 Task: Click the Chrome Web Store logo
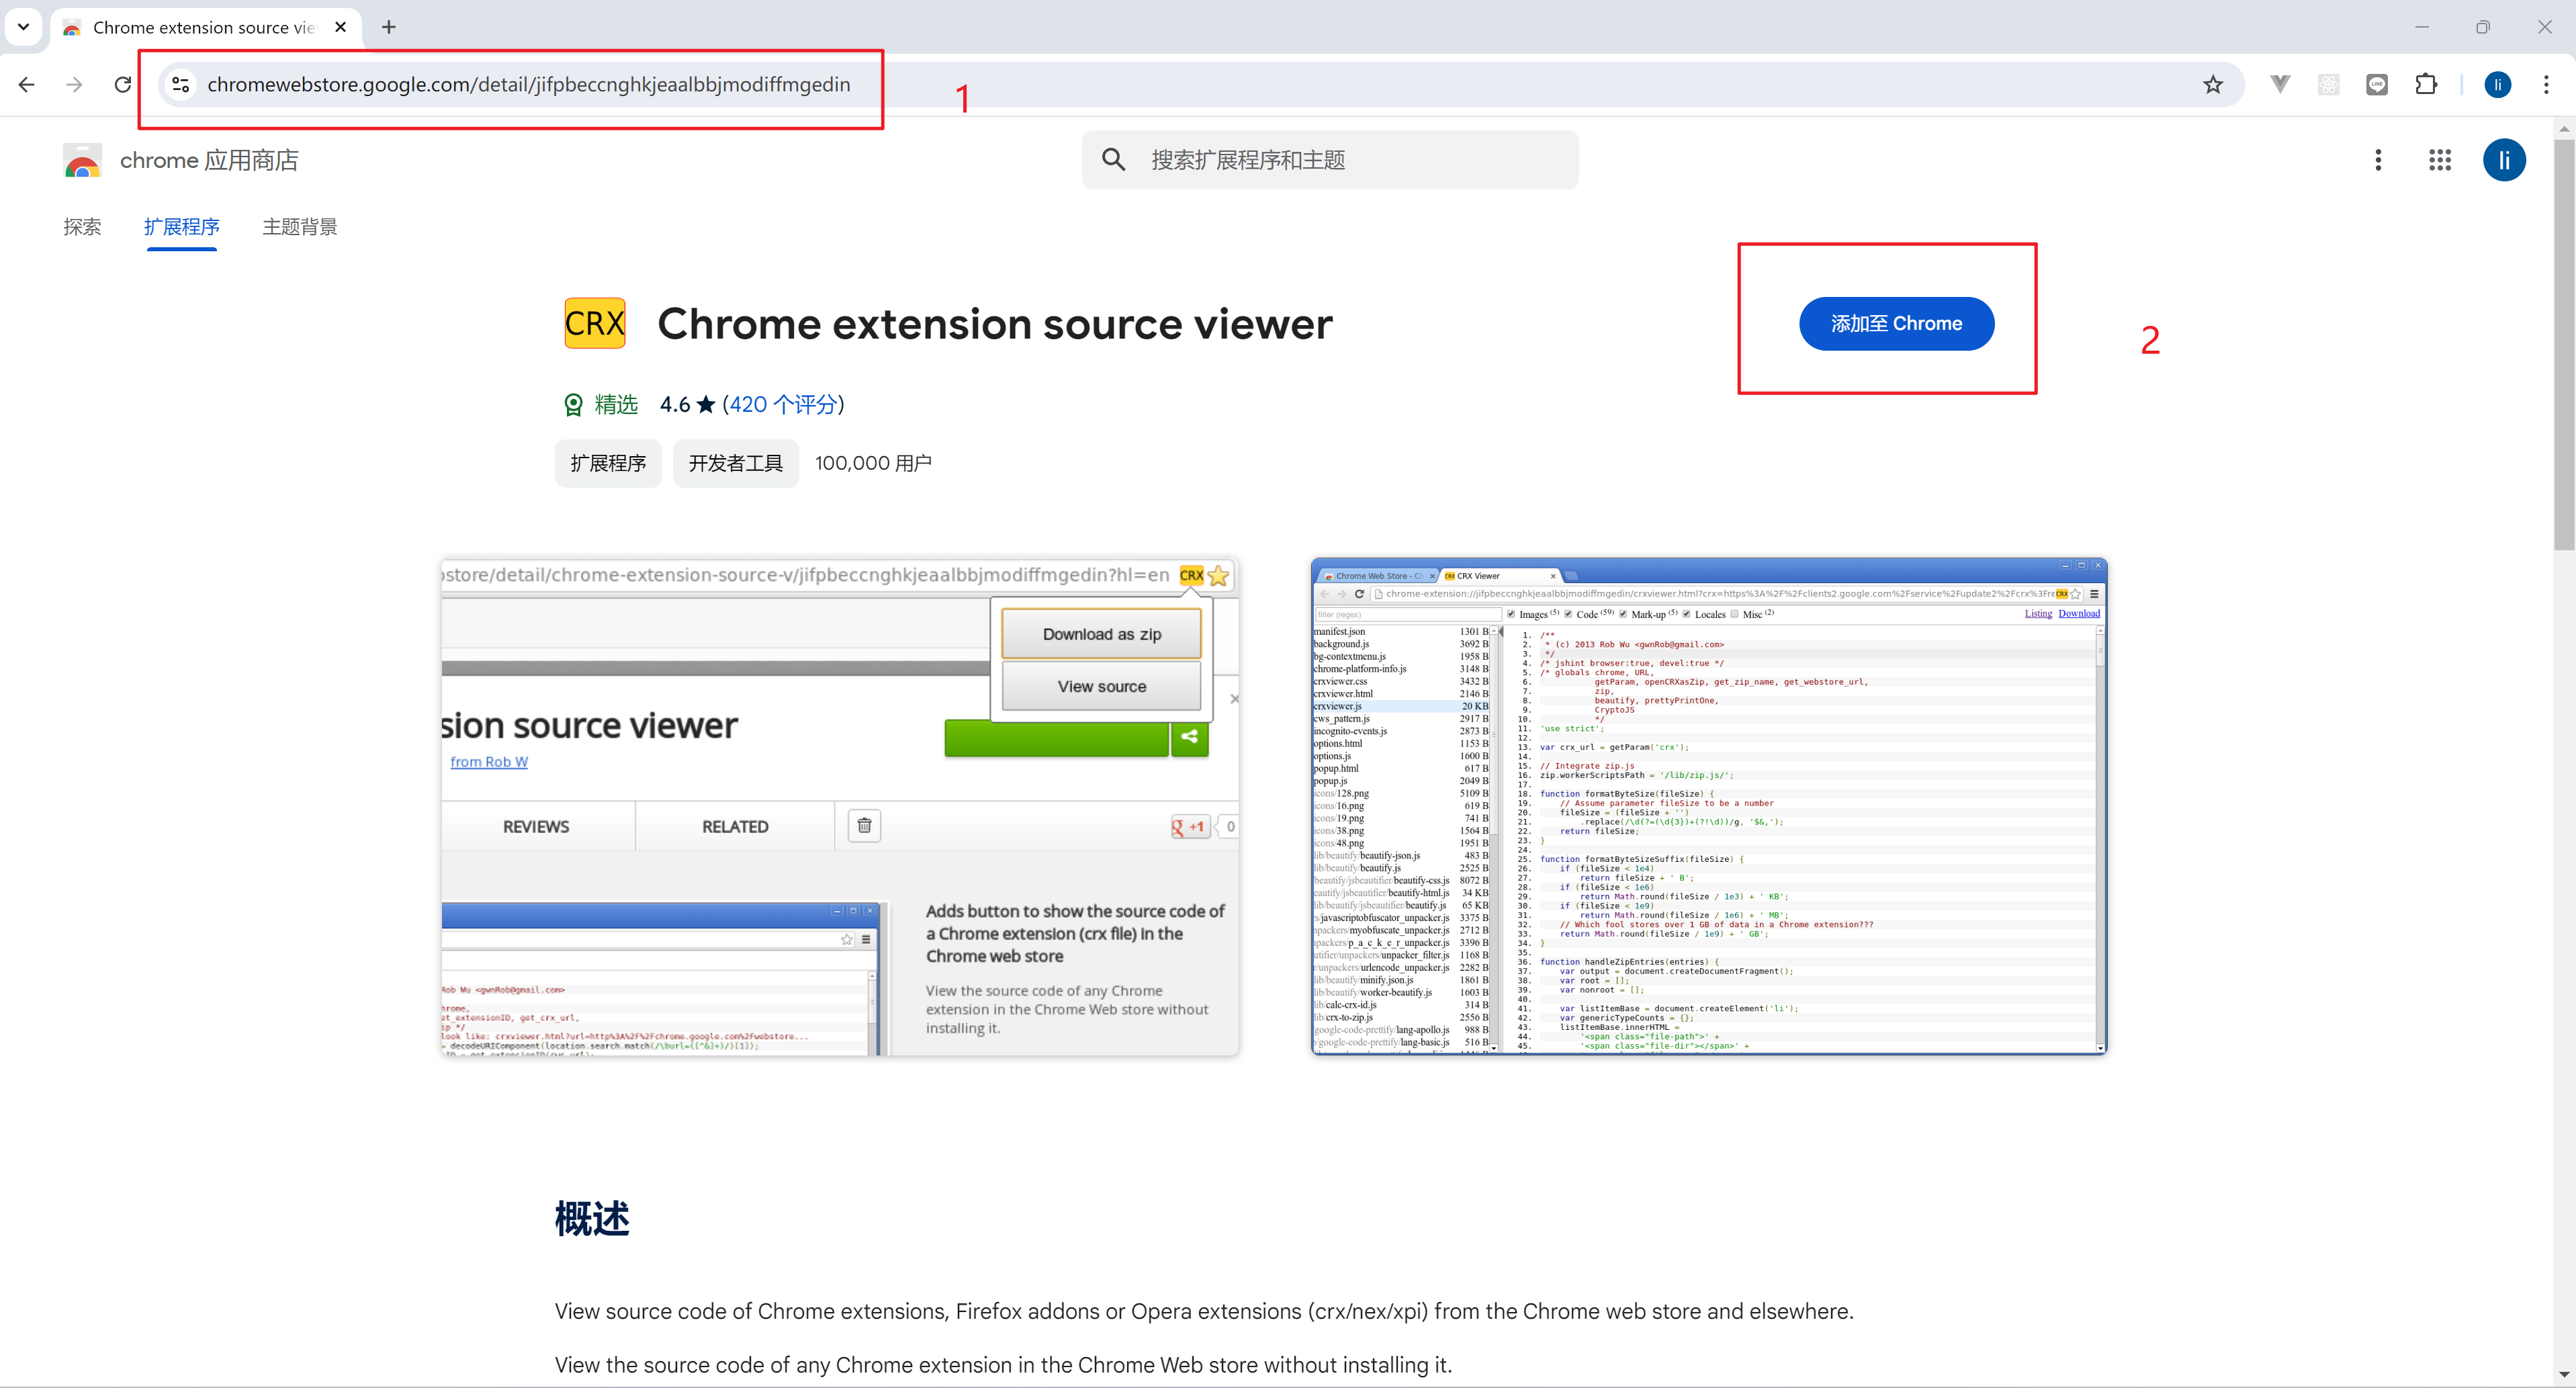82,160
